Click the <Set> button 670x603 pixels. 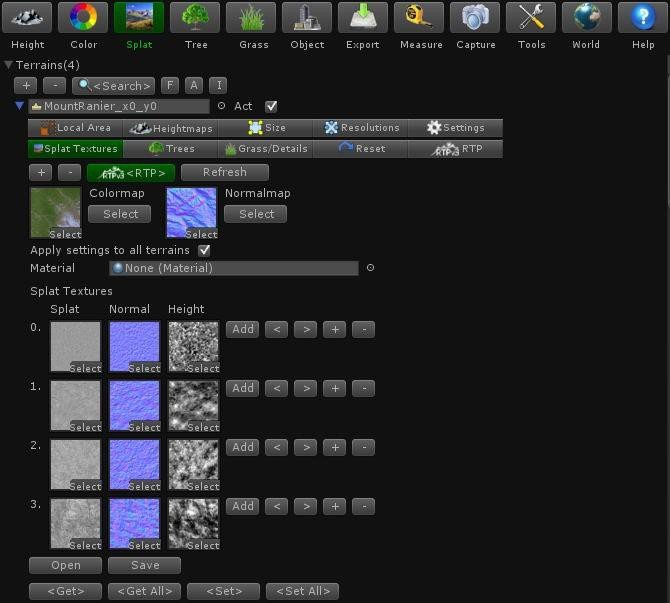pos(223,591)
